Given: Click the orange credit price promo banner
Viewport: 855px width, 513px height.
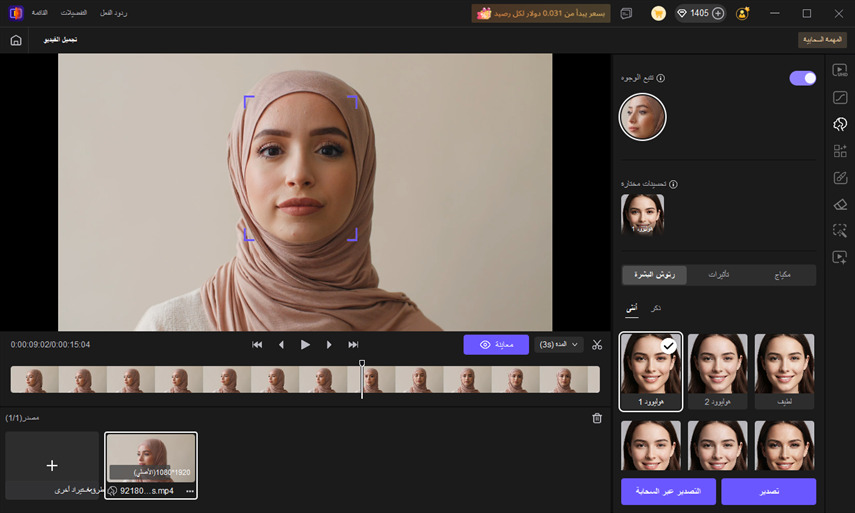Looking at the screenshot, I should [541, 13].
